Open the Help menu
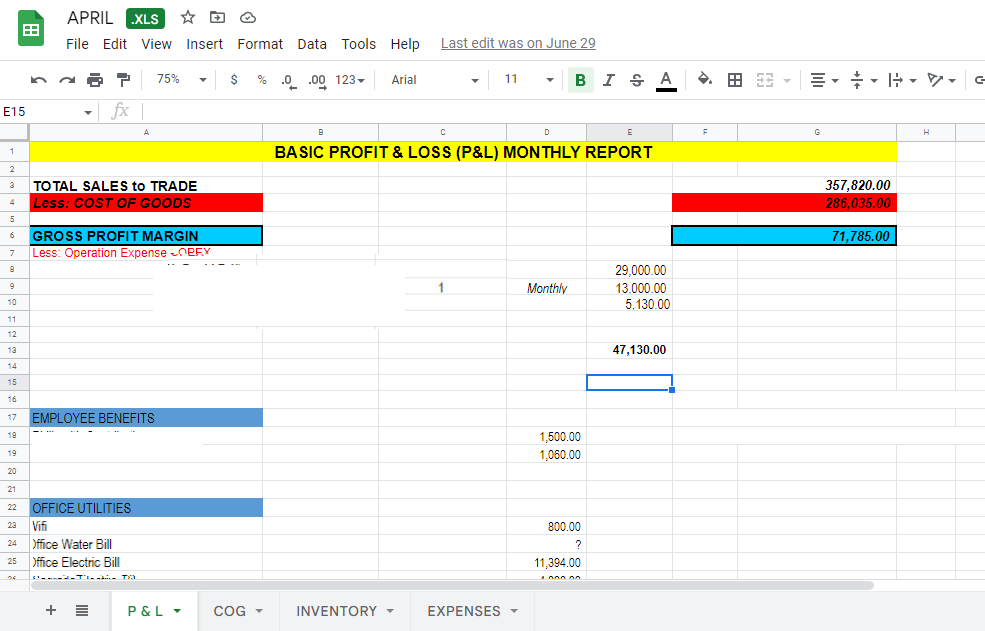Screen dimensions: 985x631 (405, 44)
